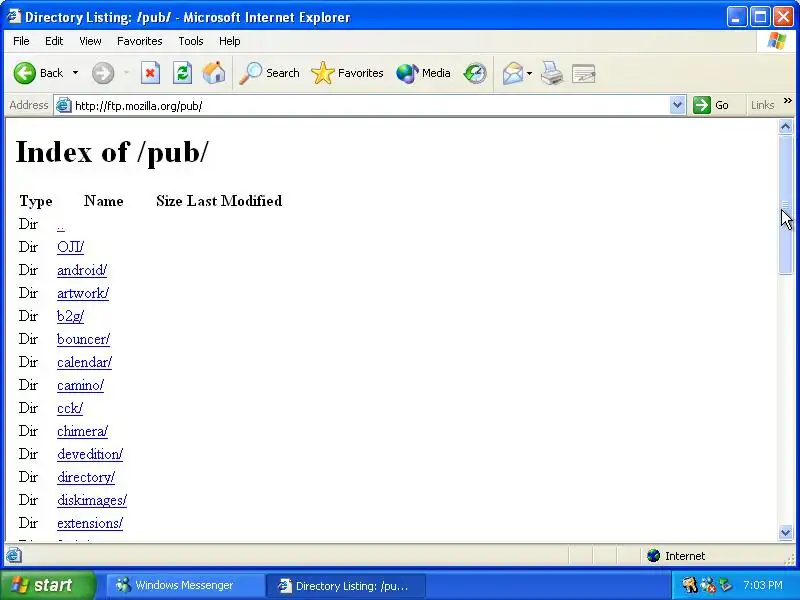800x600 pixels.
Task: Open the android/ directory link
Action: coord(82,270)
